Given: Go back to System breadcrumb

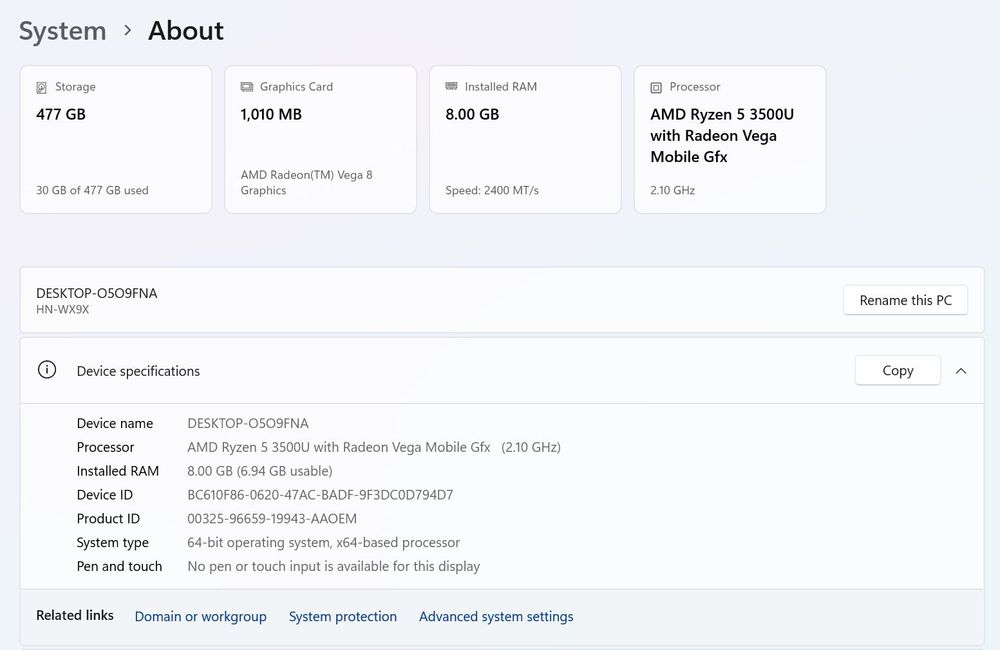Looking at the screenshot, I should click(62, 31).
